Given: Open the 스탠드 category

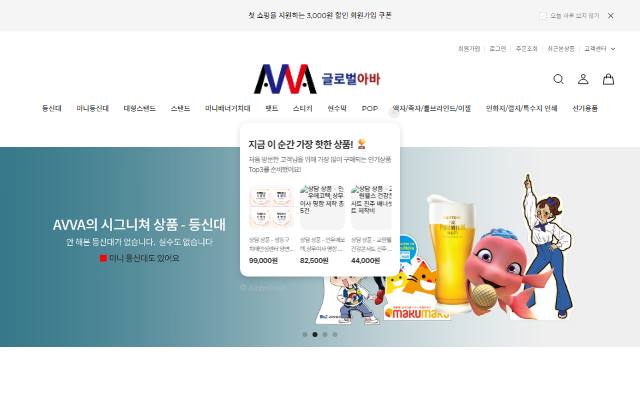Looking at the screenshot, I should pyautogui.click(x=180, y=108).
